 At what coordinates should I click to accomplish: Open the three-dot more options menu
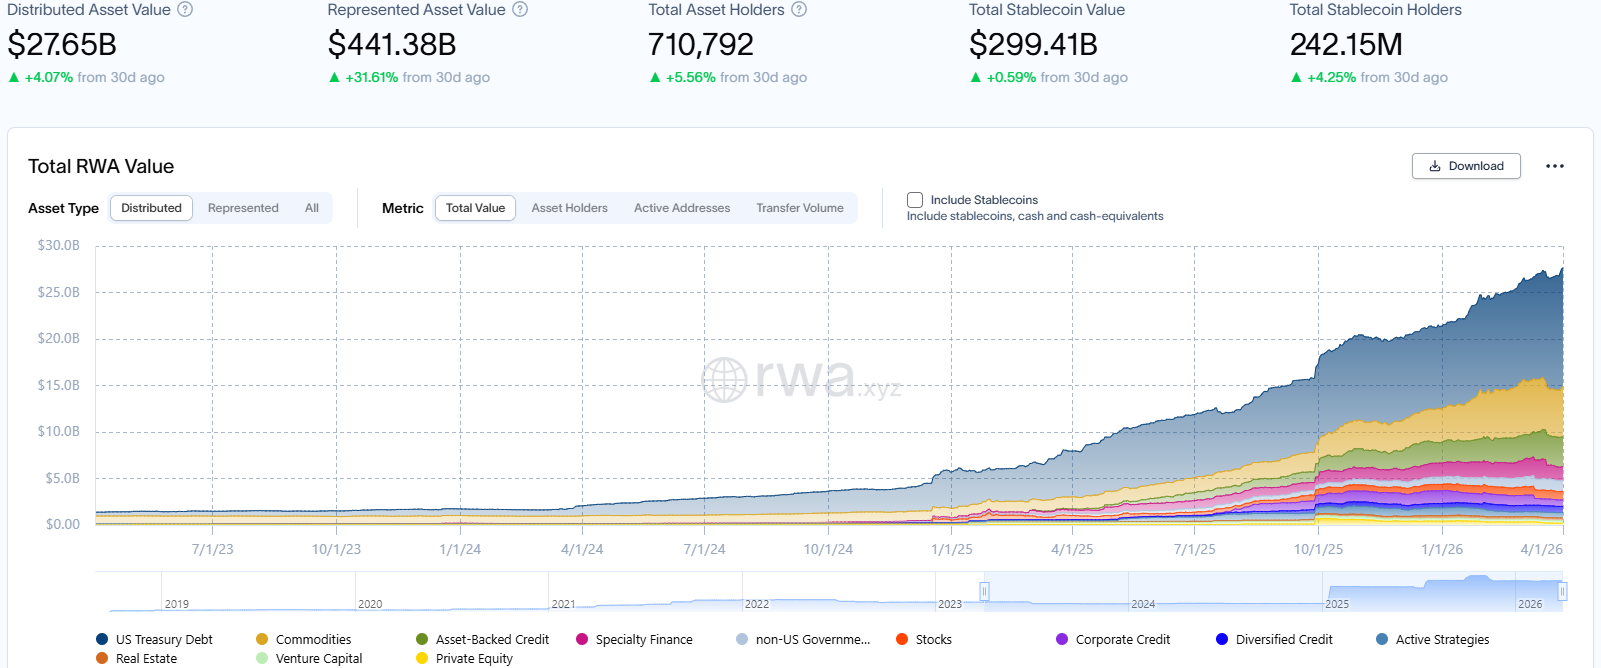[x=1554, y=166]
